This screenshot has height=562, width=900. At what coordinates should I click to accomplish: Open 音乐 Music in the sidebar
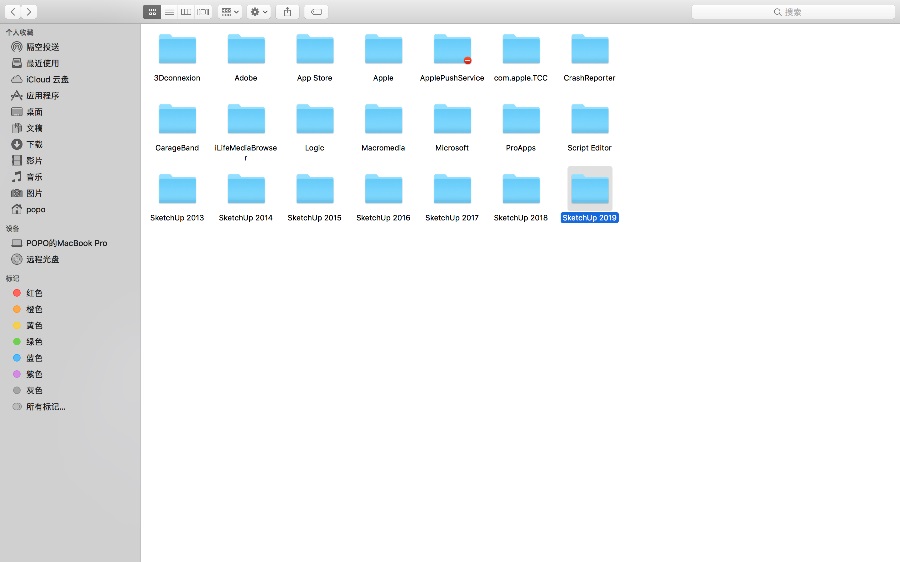coord(27,177)
